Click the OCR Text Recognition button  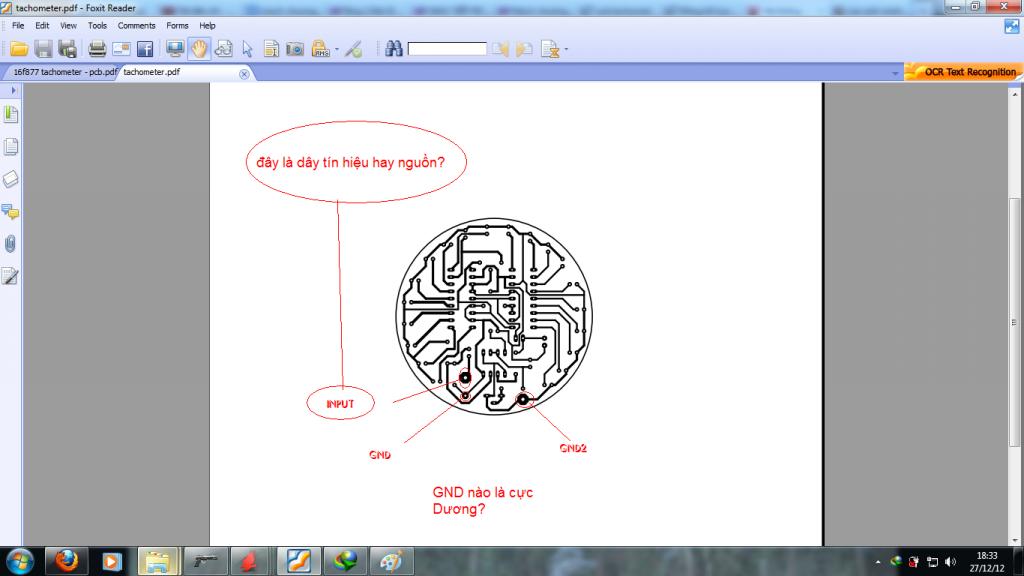pyautogui.click(x=963, y=72)
